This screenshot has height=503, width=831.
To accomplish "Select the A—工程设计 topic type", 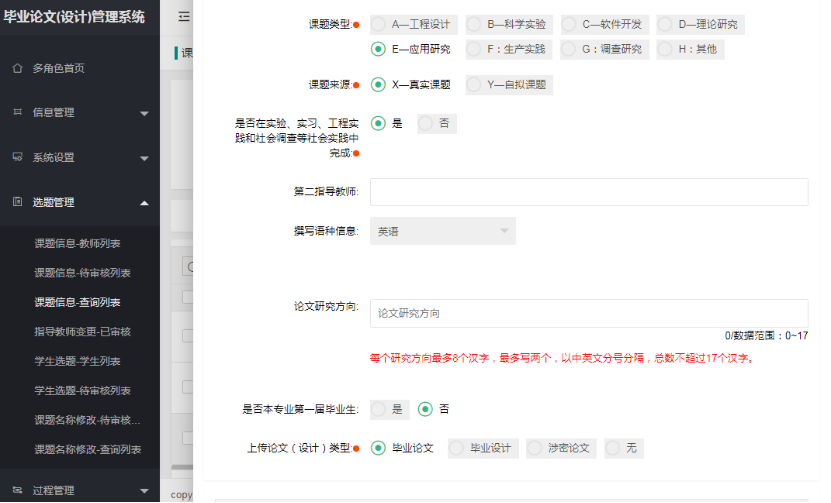I will [378, 24].
